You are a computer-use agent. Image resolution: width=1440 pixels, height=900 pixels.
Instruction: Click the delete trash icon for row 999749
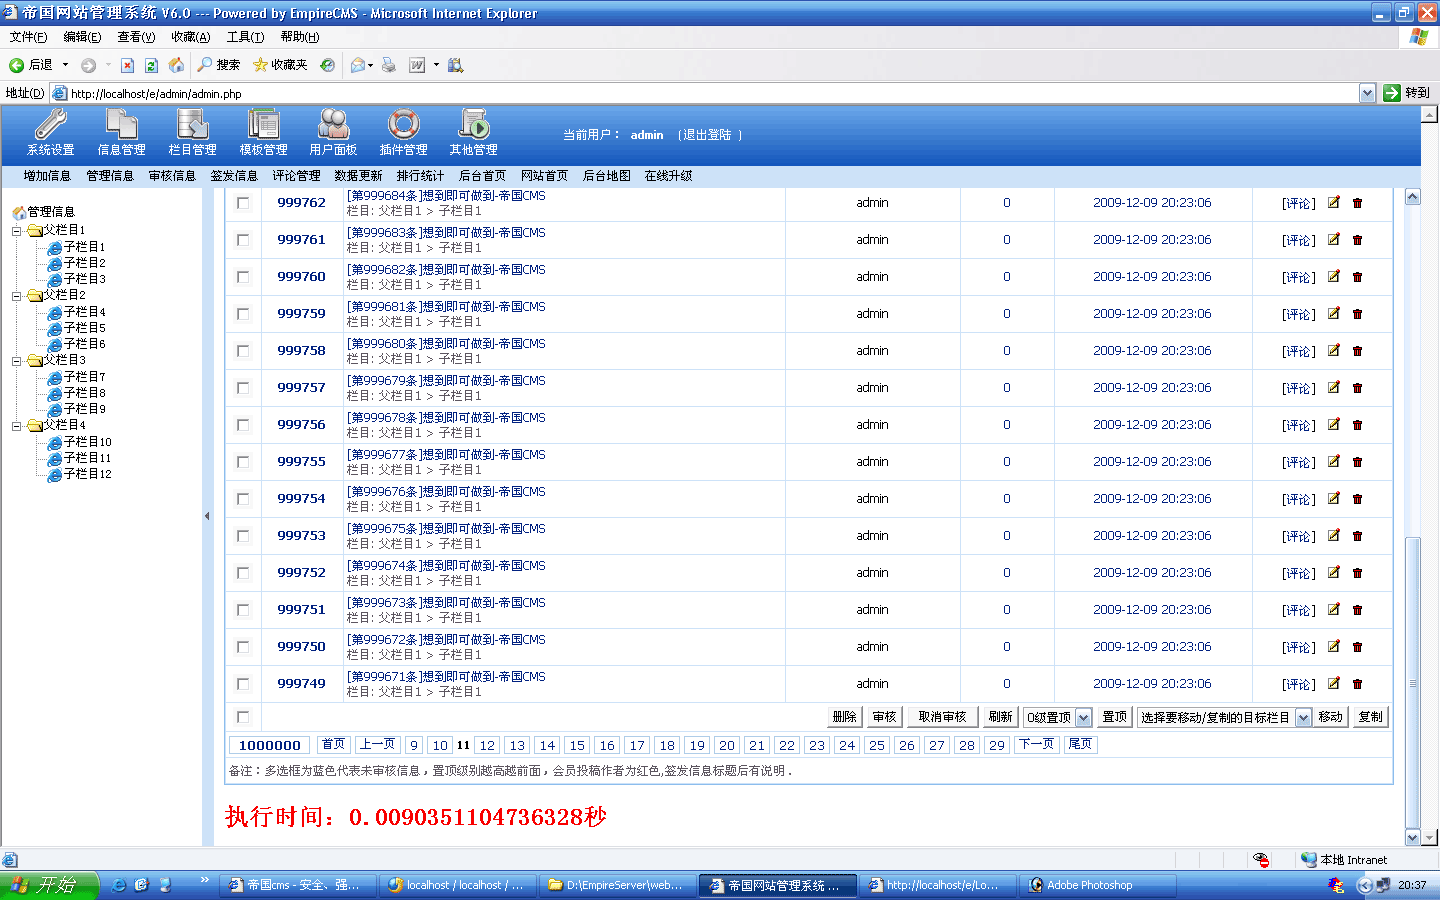coord(1357,684)
